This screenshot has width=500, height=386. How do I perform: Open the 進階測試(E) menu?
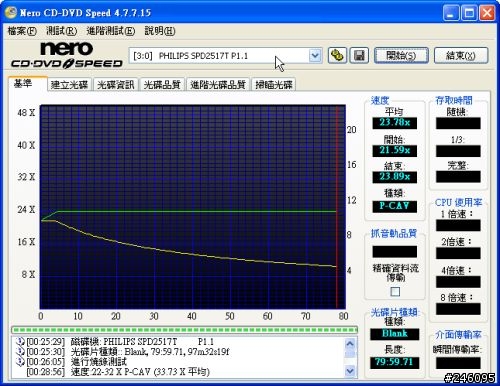[x=111, y=31]
